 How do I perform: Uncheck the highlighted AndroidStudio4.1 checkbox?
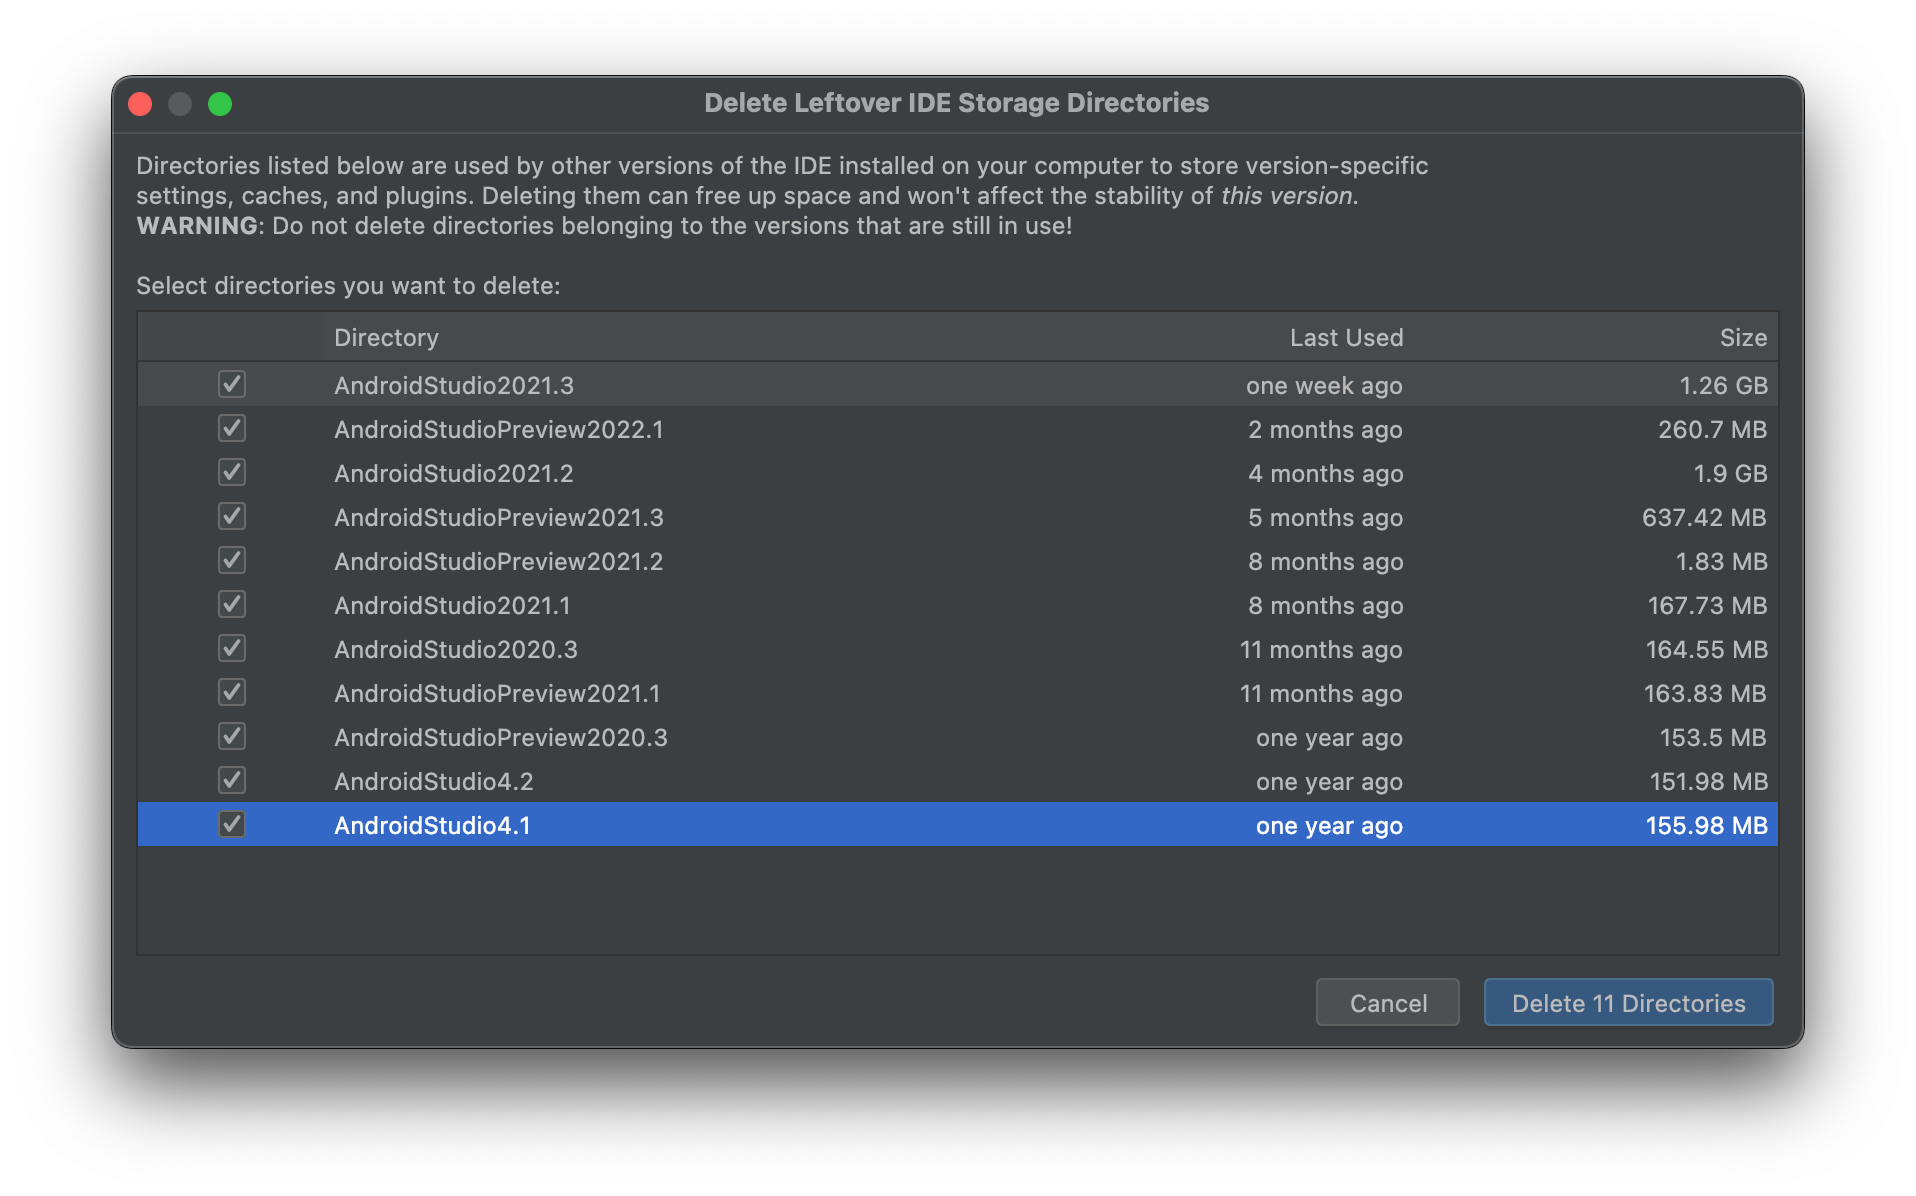232,825
